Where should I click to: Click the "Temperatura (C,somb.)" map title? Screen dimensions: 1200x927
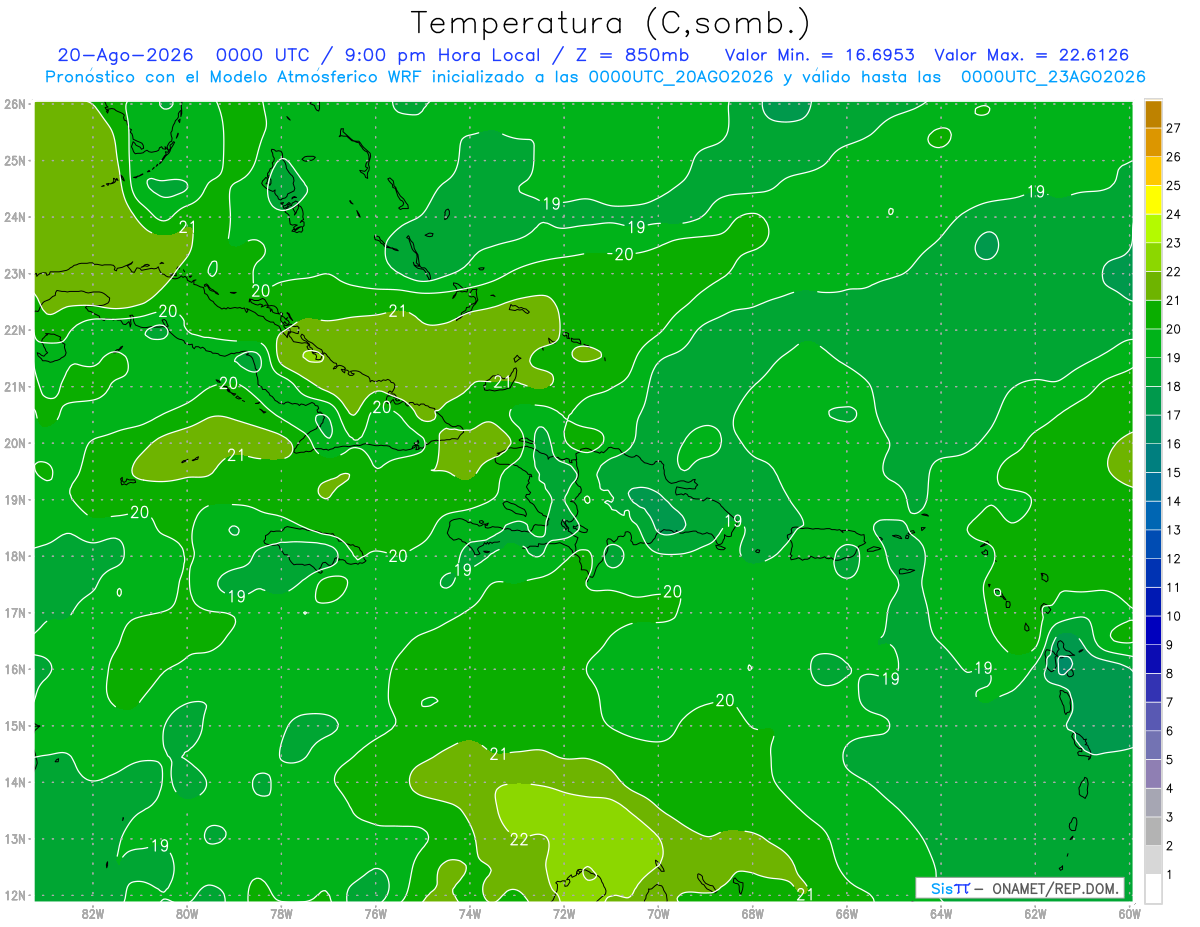tap(611, 22)
